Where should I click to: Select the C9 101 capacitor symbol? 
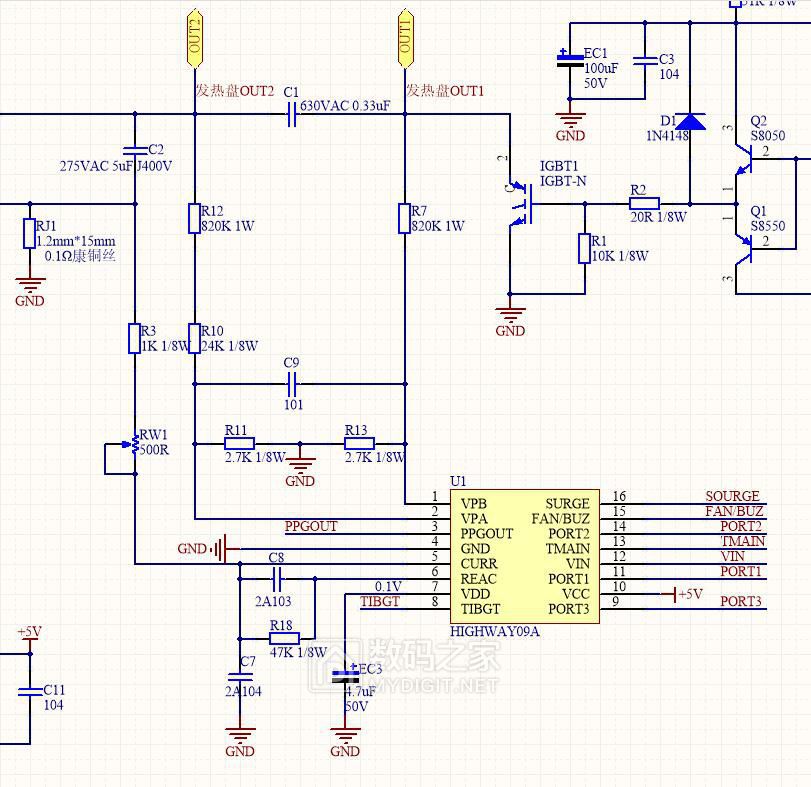293,383
